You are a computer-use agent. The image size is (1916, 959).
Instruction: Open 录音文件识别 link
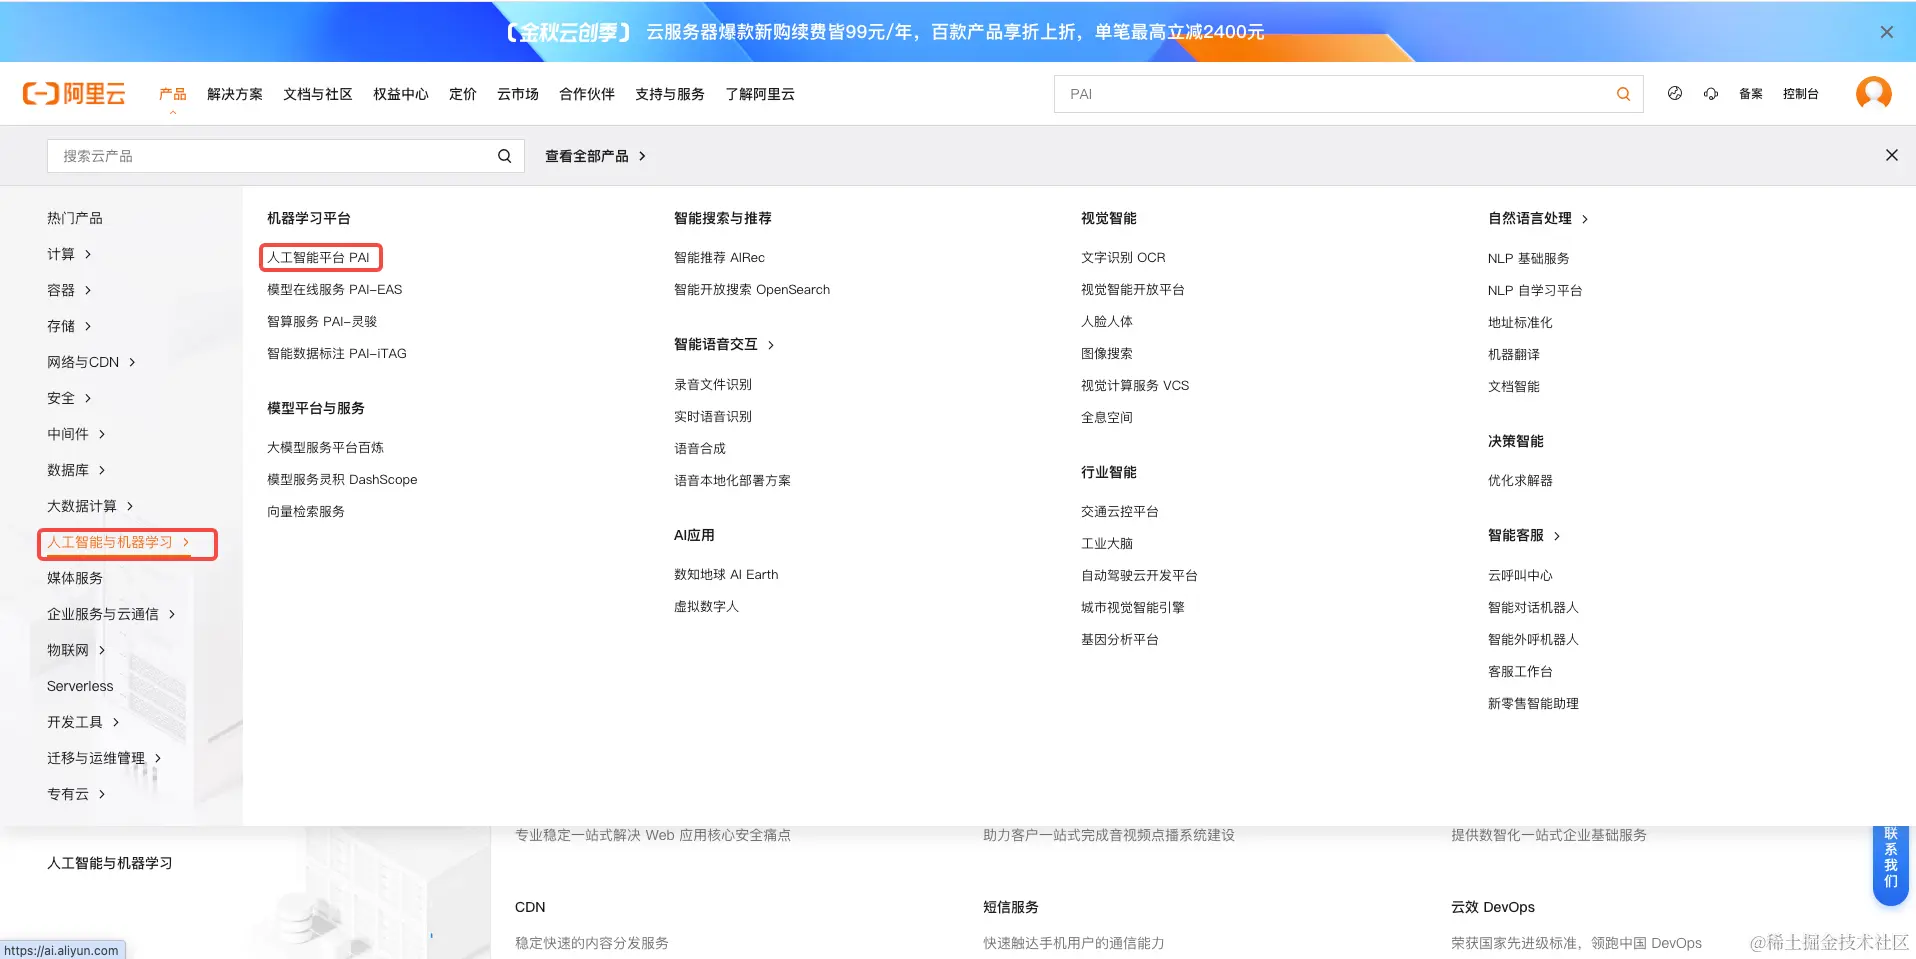pyautogui.click(x=713, y=384)
